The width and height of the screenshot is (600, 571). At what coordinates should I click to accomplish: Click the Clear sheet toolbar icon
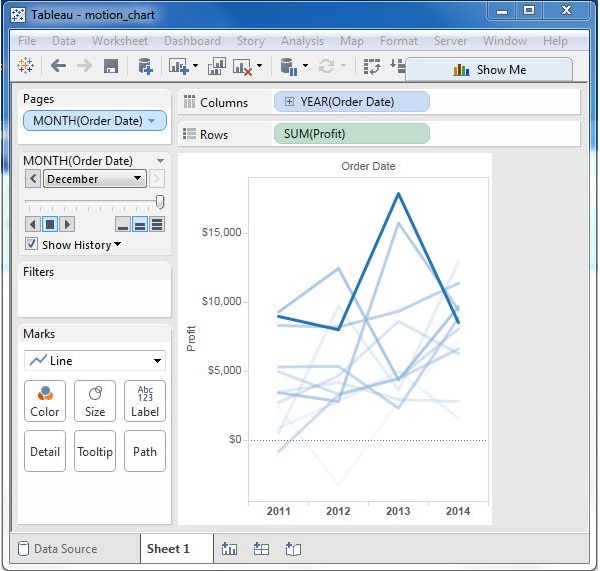tap(243, 67)
